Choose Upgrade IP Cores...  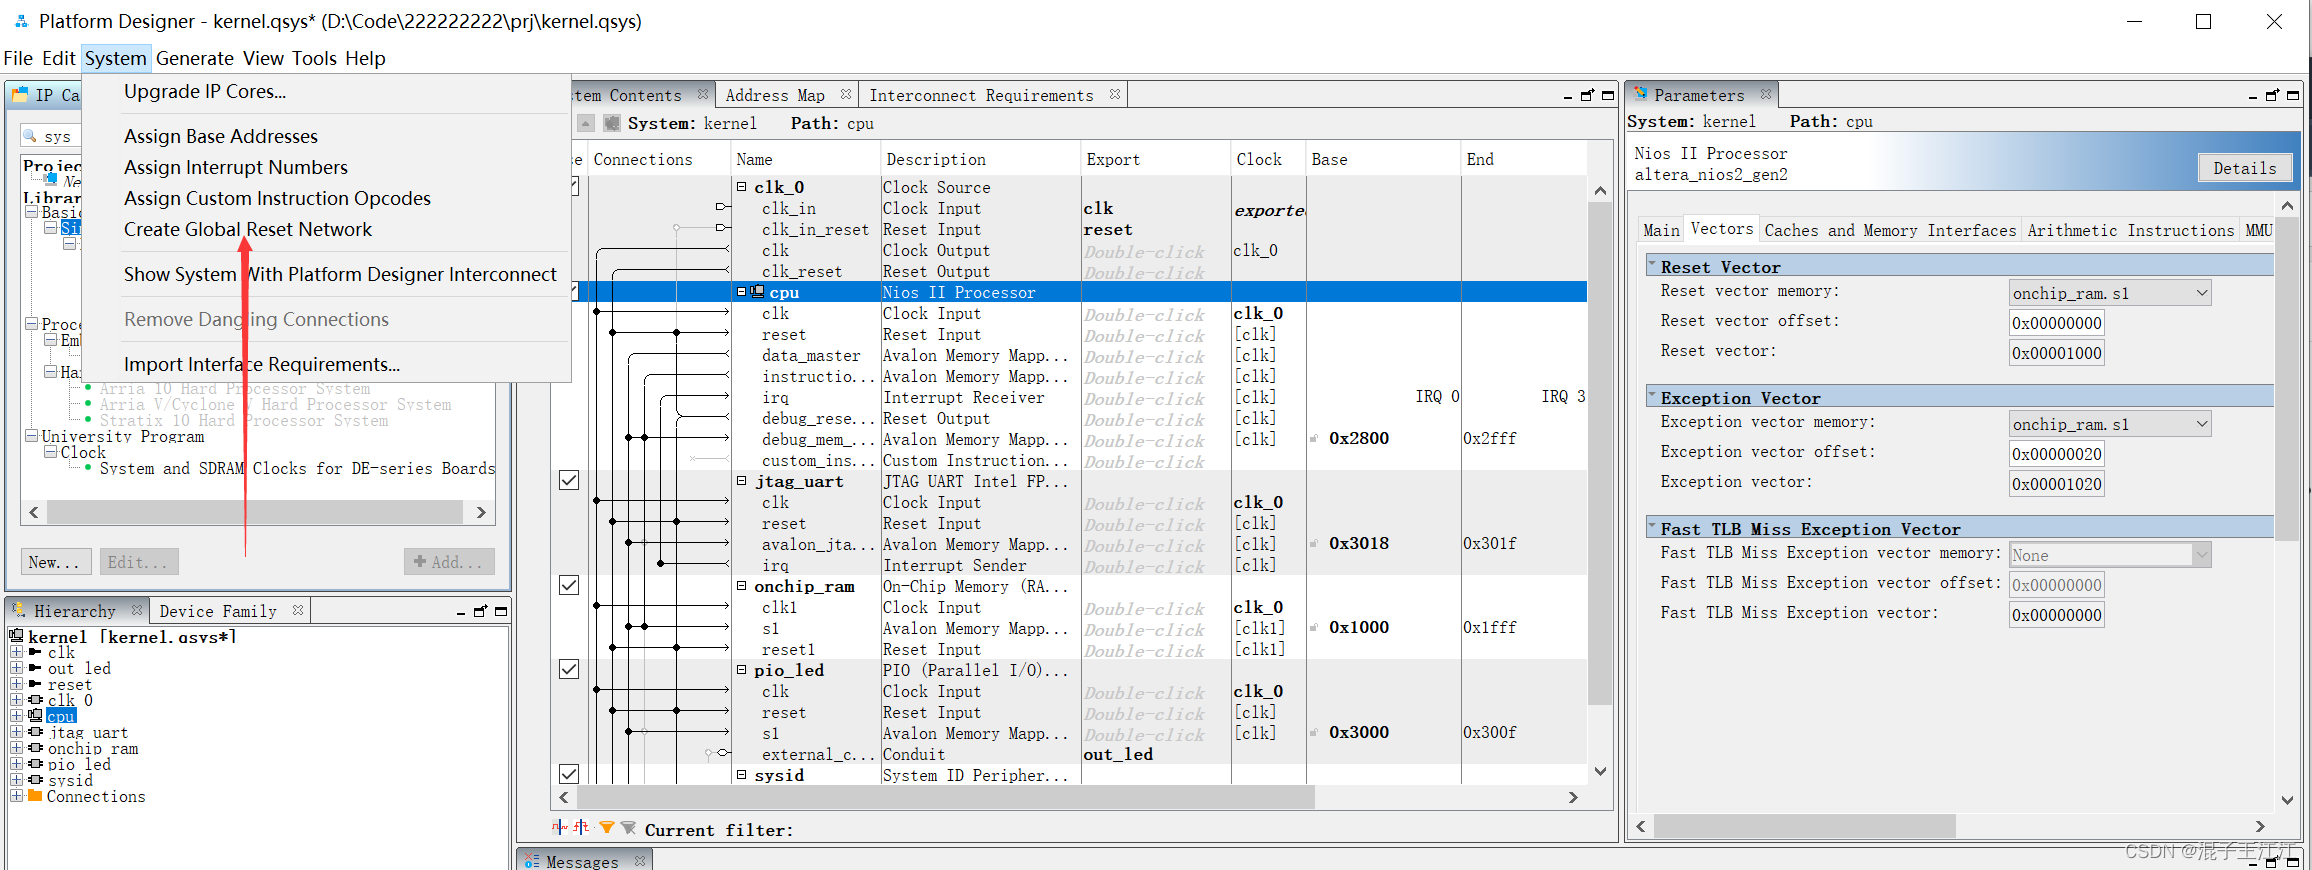[x=205, y=91]
